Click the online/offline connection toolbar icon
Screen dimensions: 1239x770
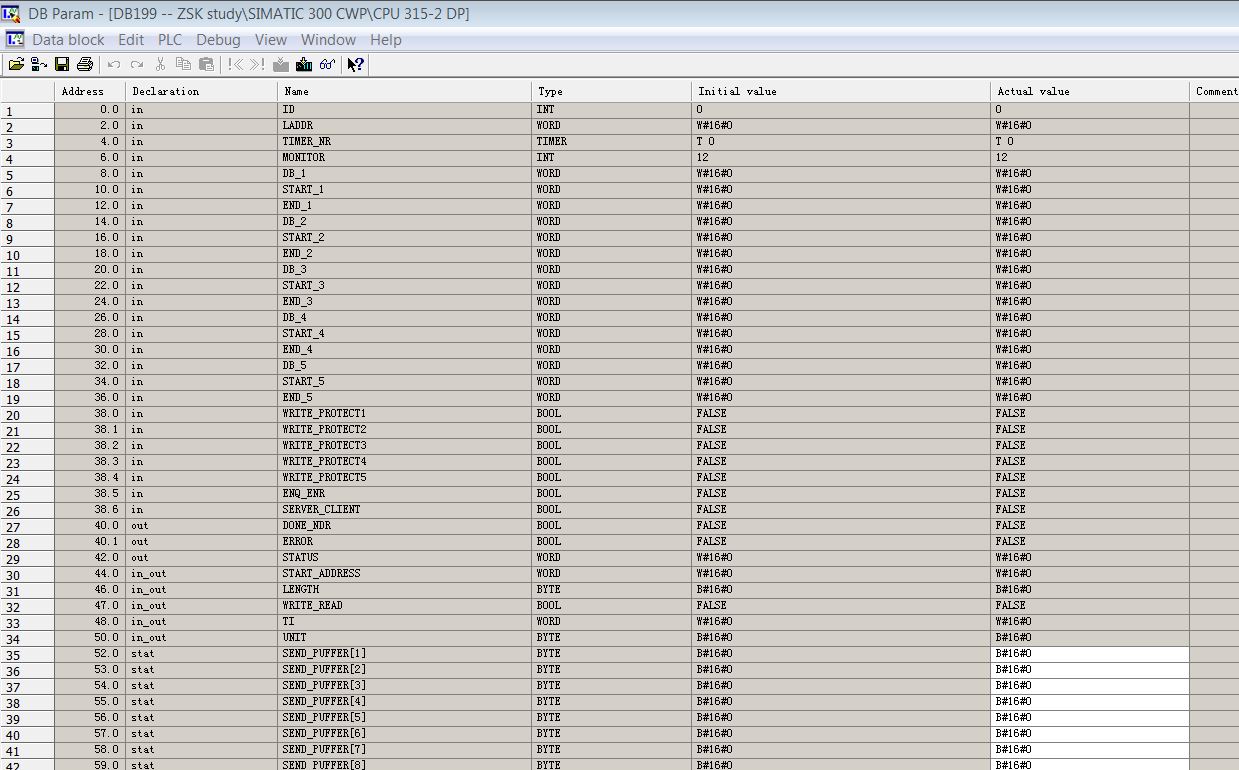tap(39, 64)
